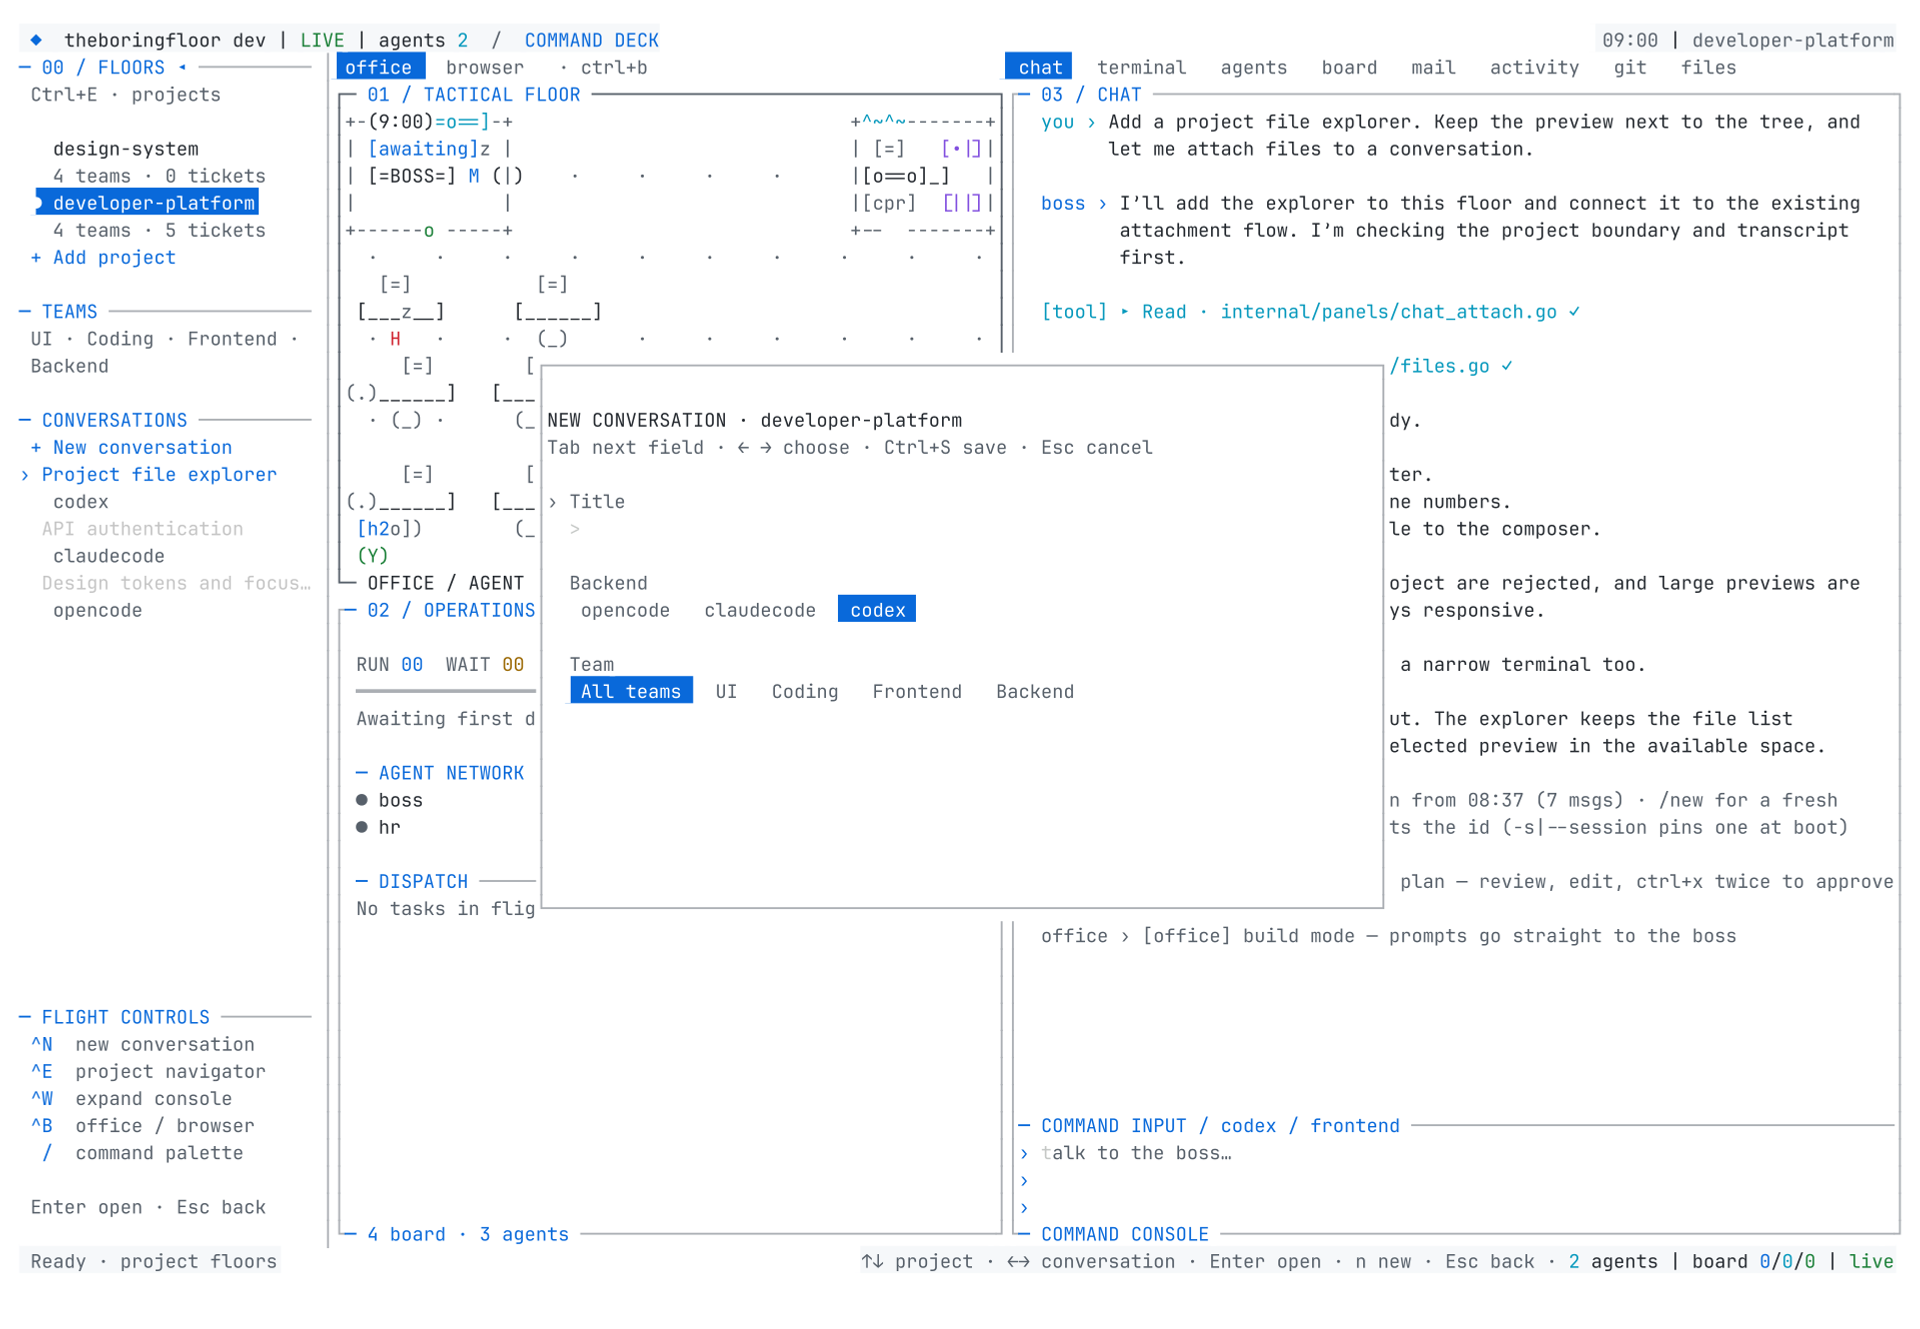Viewport: 1920px width, 1329px height.
Task: Open the files tab
Action: [x=1708, y=67]
